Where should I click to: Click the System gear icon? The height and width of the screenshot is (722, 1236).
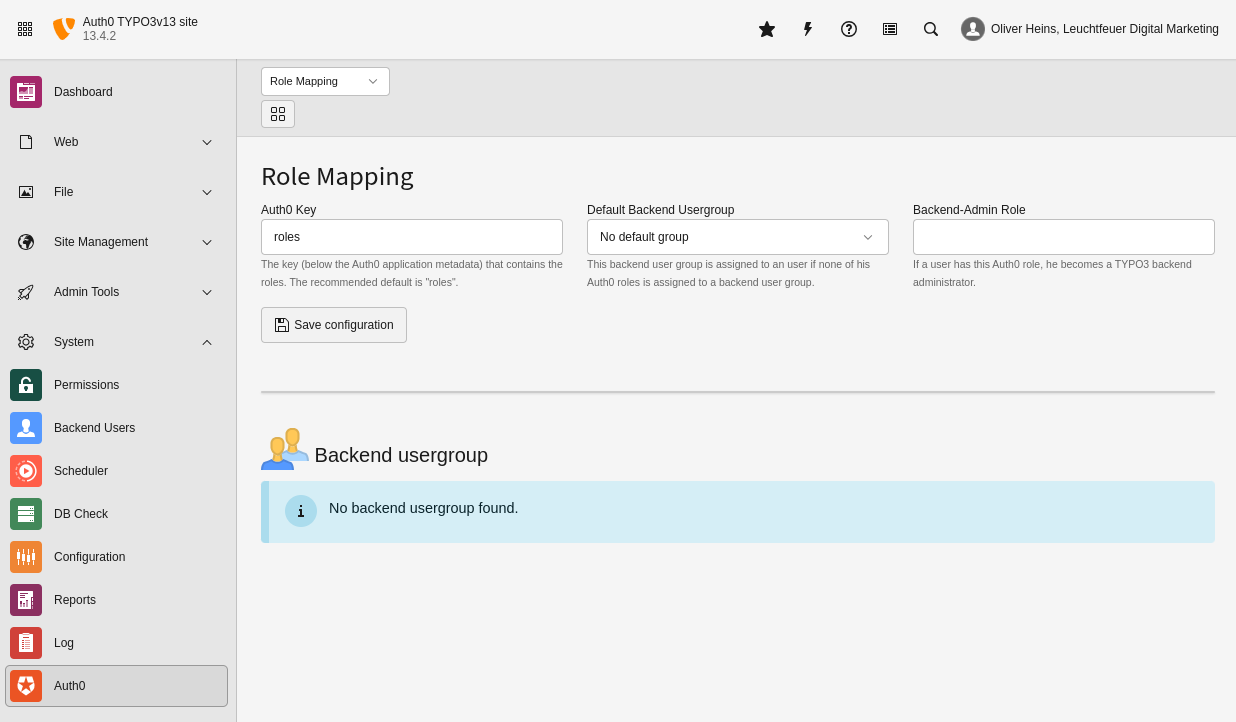point(26,342)
